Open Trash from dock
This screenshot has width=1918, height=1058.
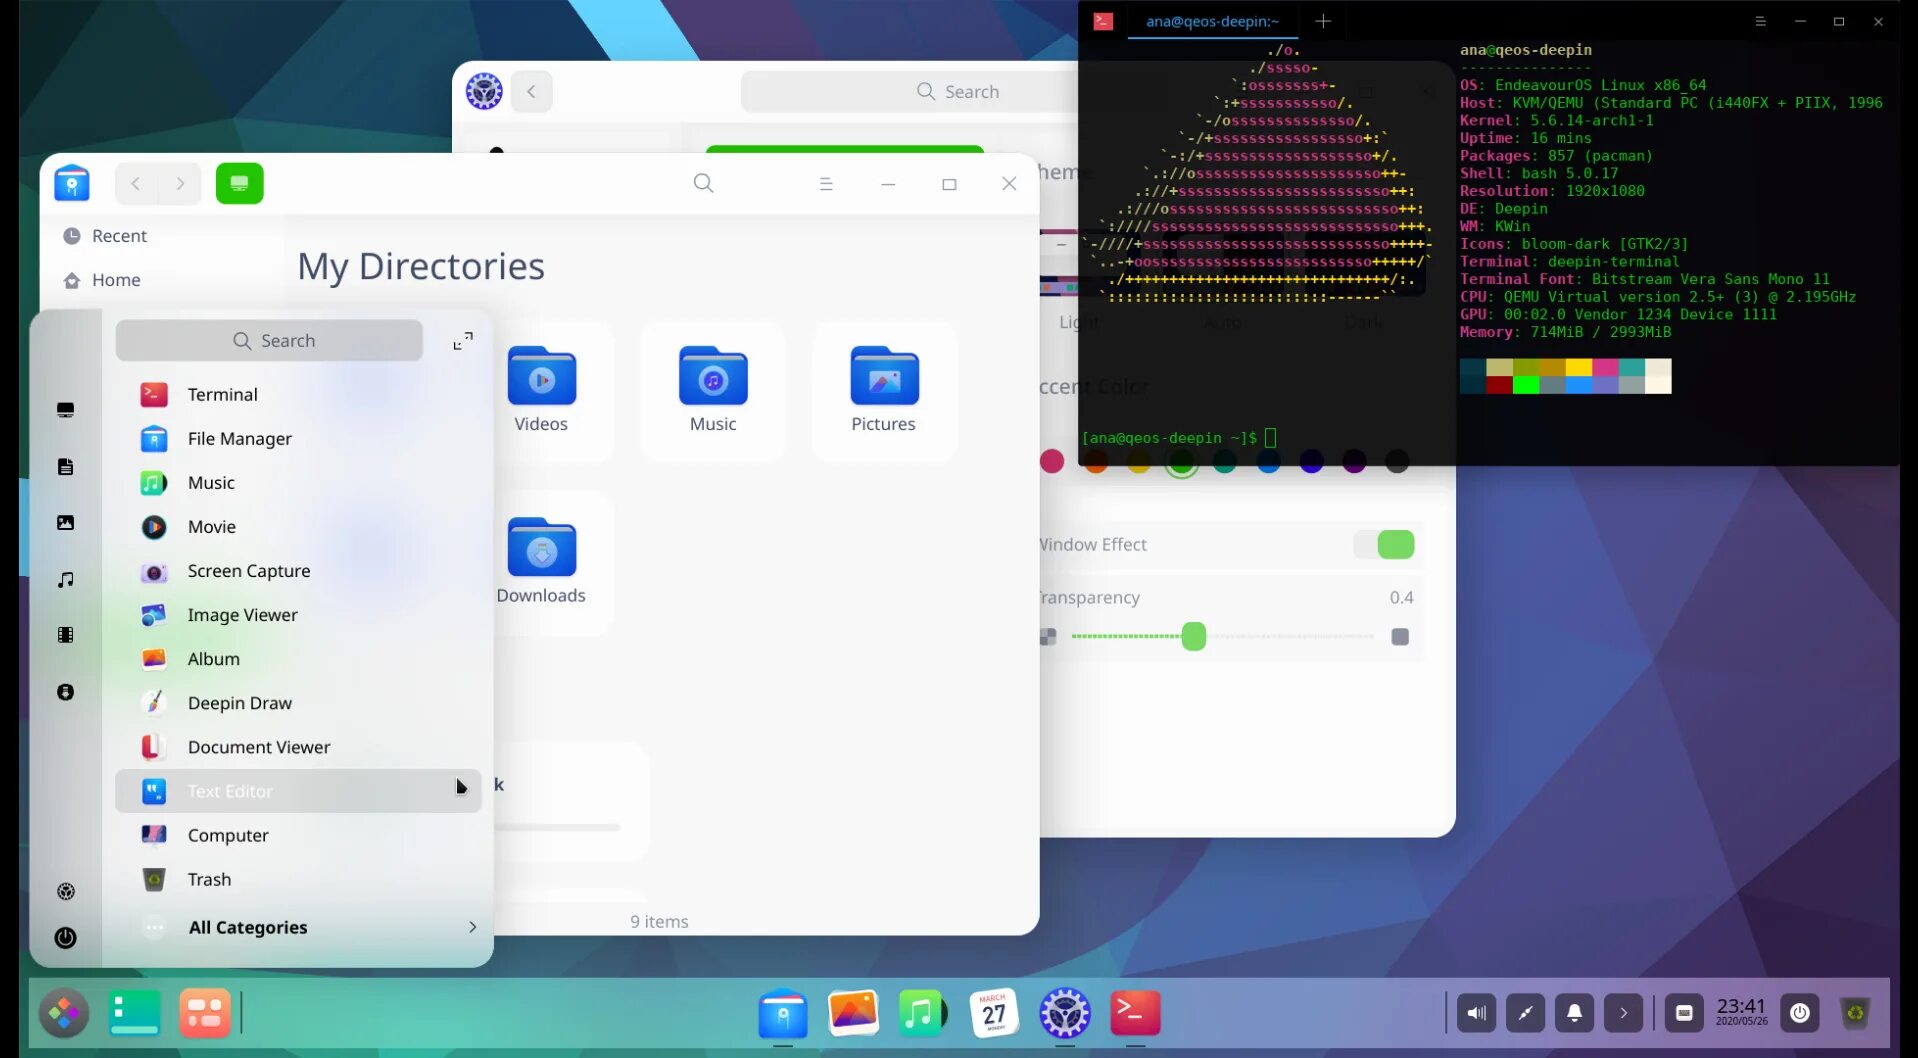pyautogui.click(x=1855, y=1013)
